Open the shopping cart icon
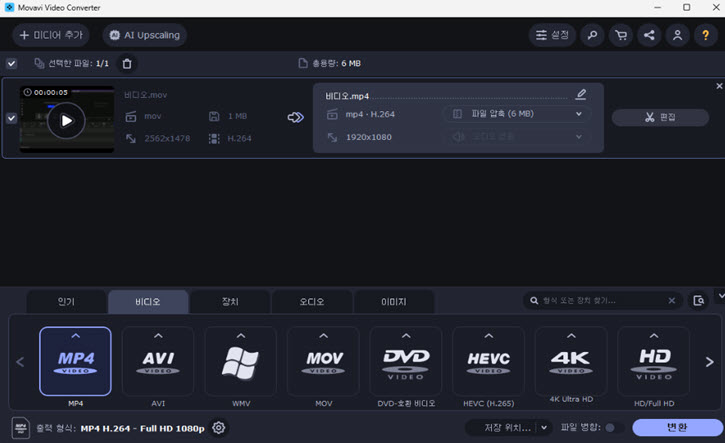Screen dimensions: 725x443 tap(621, 35)
